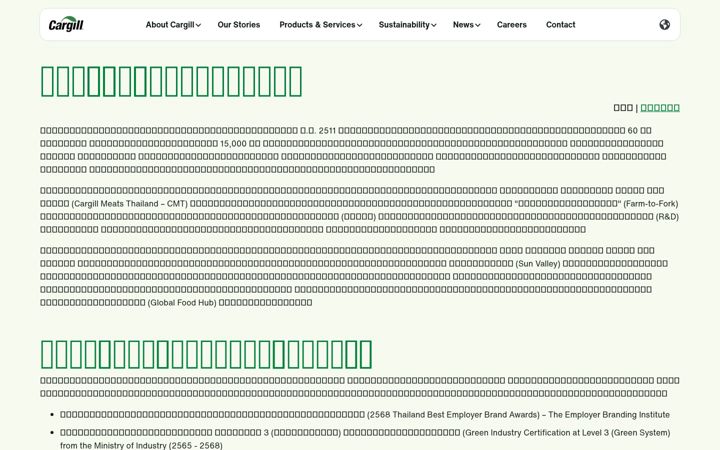Image resolution: width=720 pixels, height=450 pixels.
Task: Expand the Products & Services dropdown
Action: (x=321, y=25)
